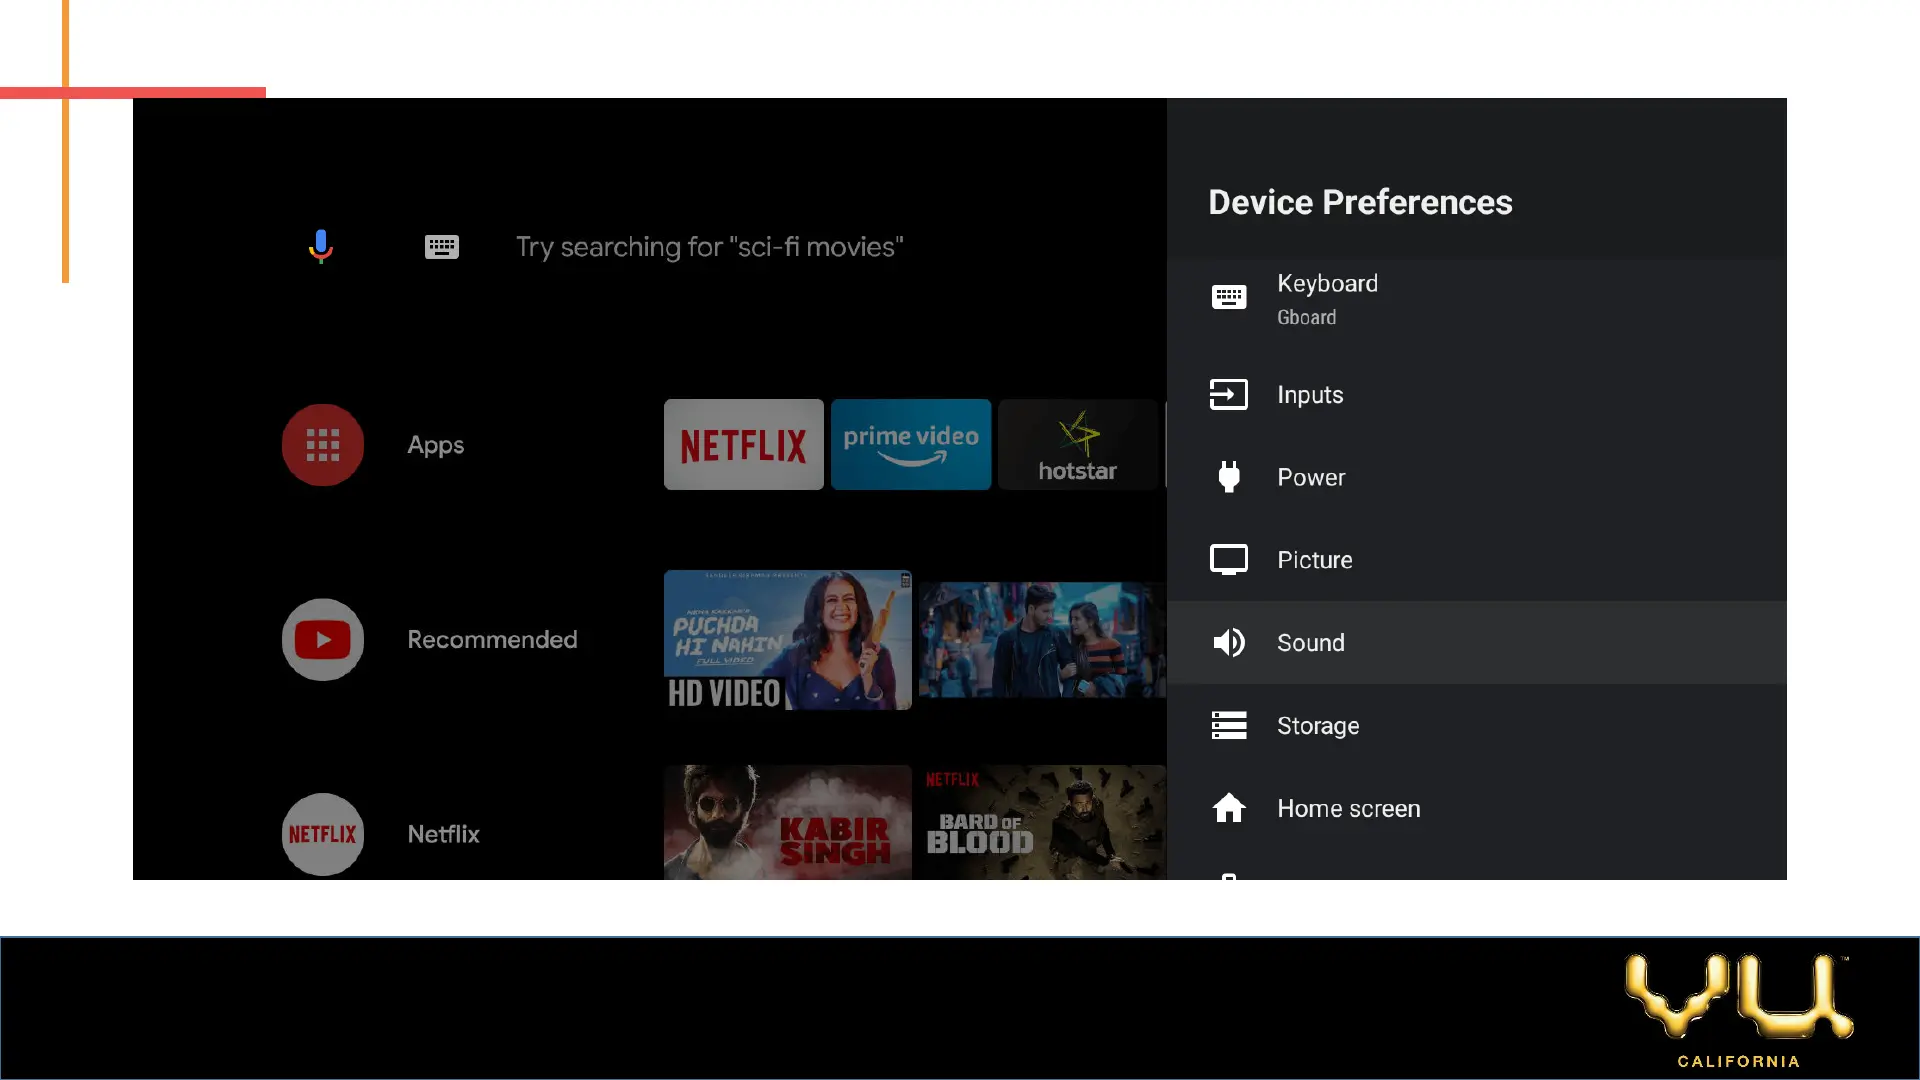Click the Inputs arrow icon

[x=1228, y=395]
